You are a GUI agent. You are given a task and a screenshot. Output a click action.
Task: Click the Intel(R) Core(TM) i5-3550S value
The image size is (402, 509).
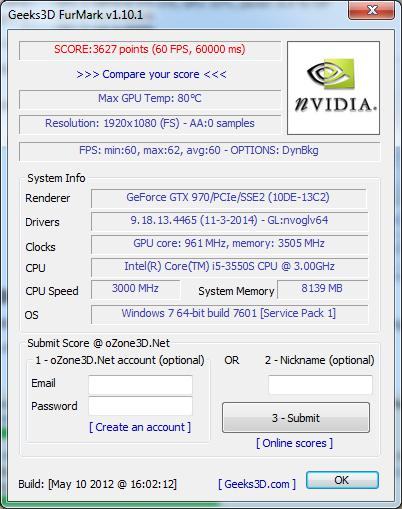229,267
